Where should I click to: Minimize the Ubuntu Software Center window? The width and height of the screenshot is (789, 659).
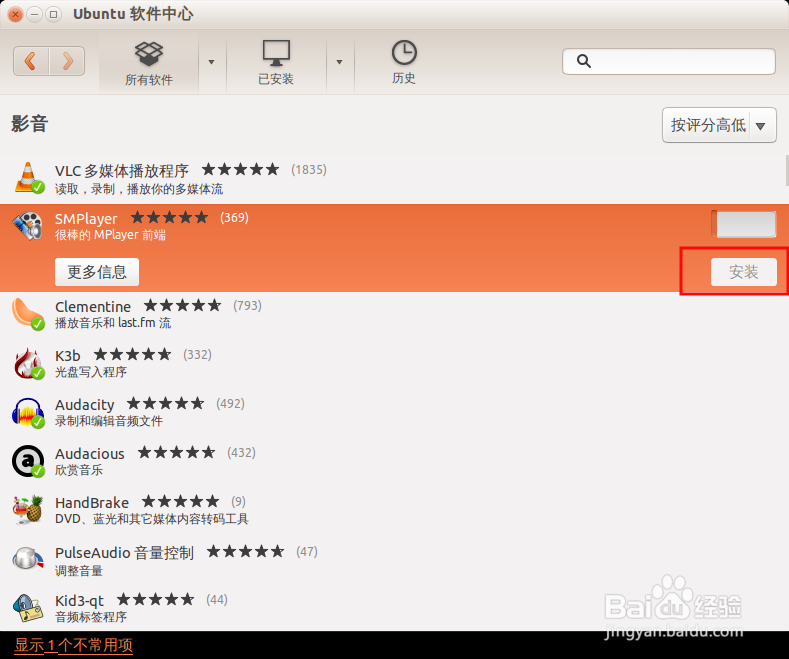pyautogui.click(x=34, y=14)
